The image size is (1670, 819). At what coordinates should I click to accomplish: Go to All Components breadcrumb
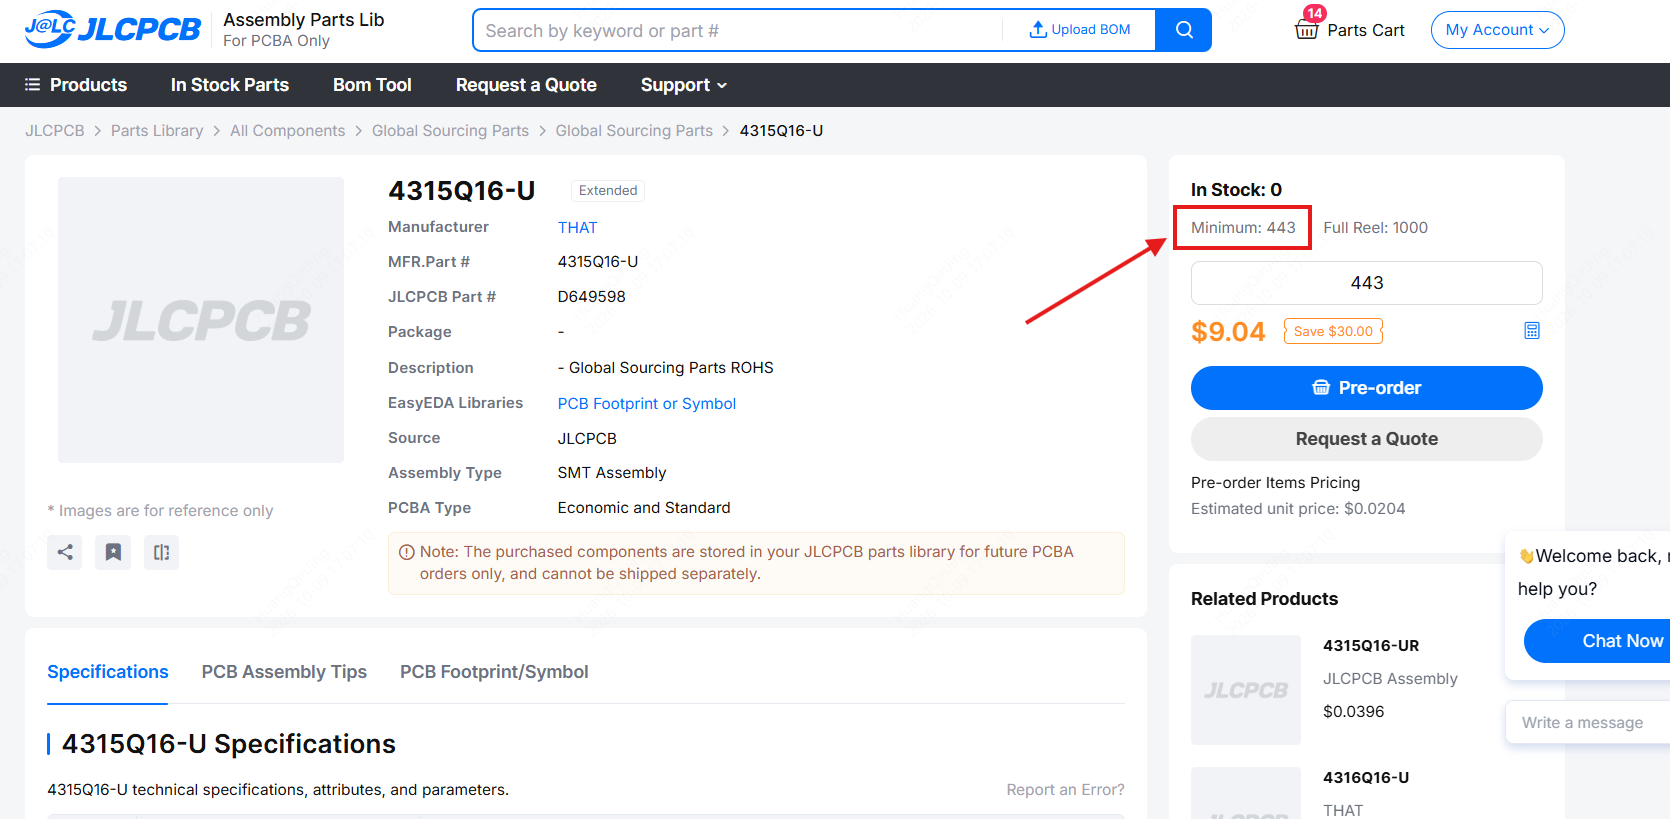tap(287, 131)
